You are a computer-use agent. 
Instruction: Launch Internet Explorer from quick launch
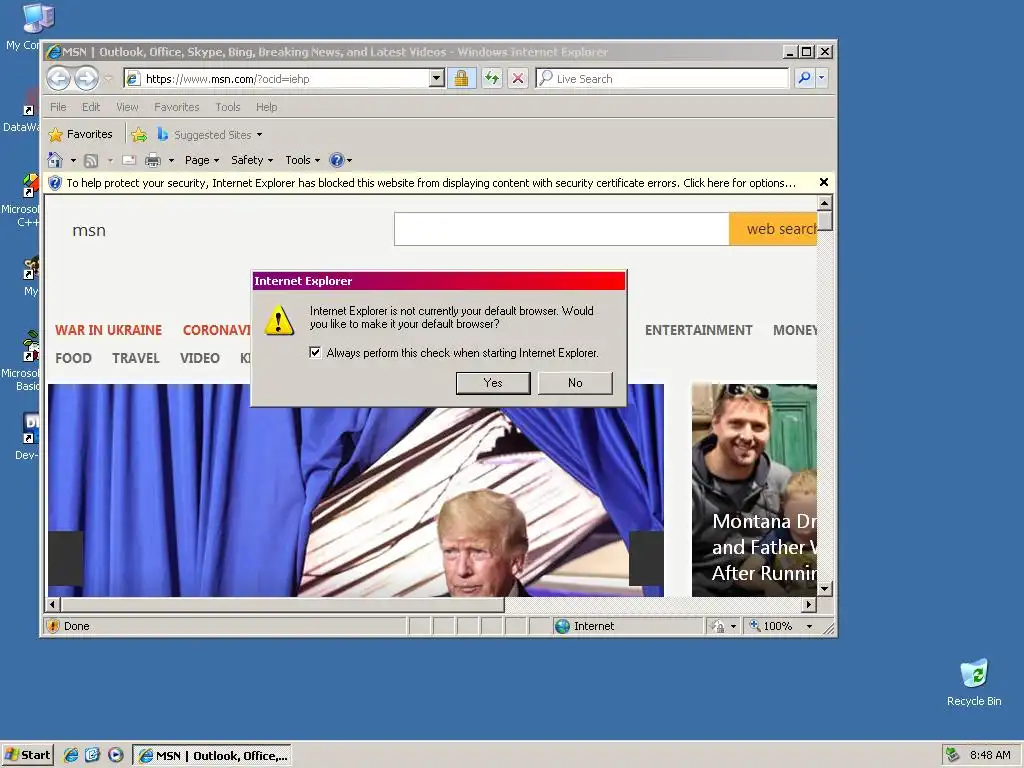pyautogui.click(x=71, y=755)
